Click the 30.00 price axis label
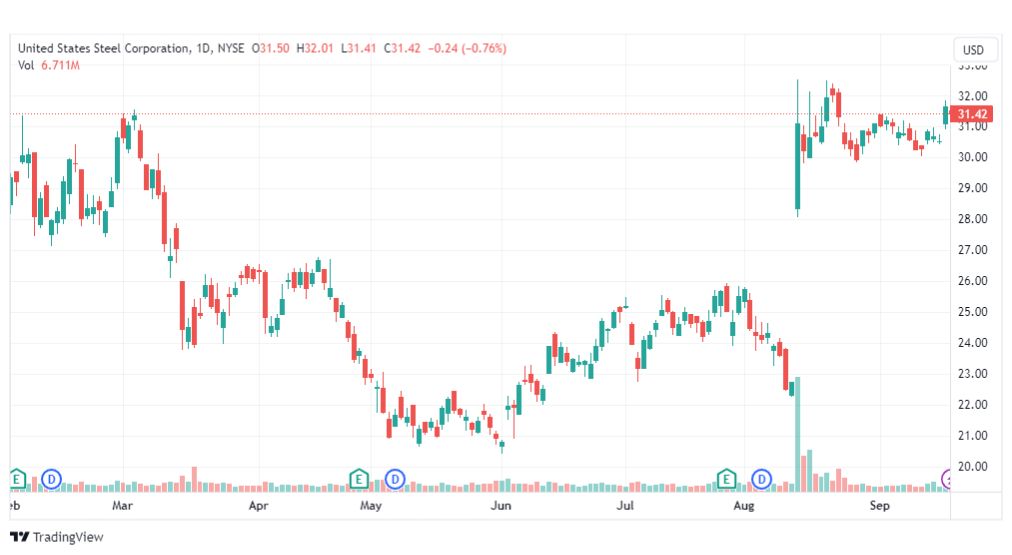 [x=973, y=157]
